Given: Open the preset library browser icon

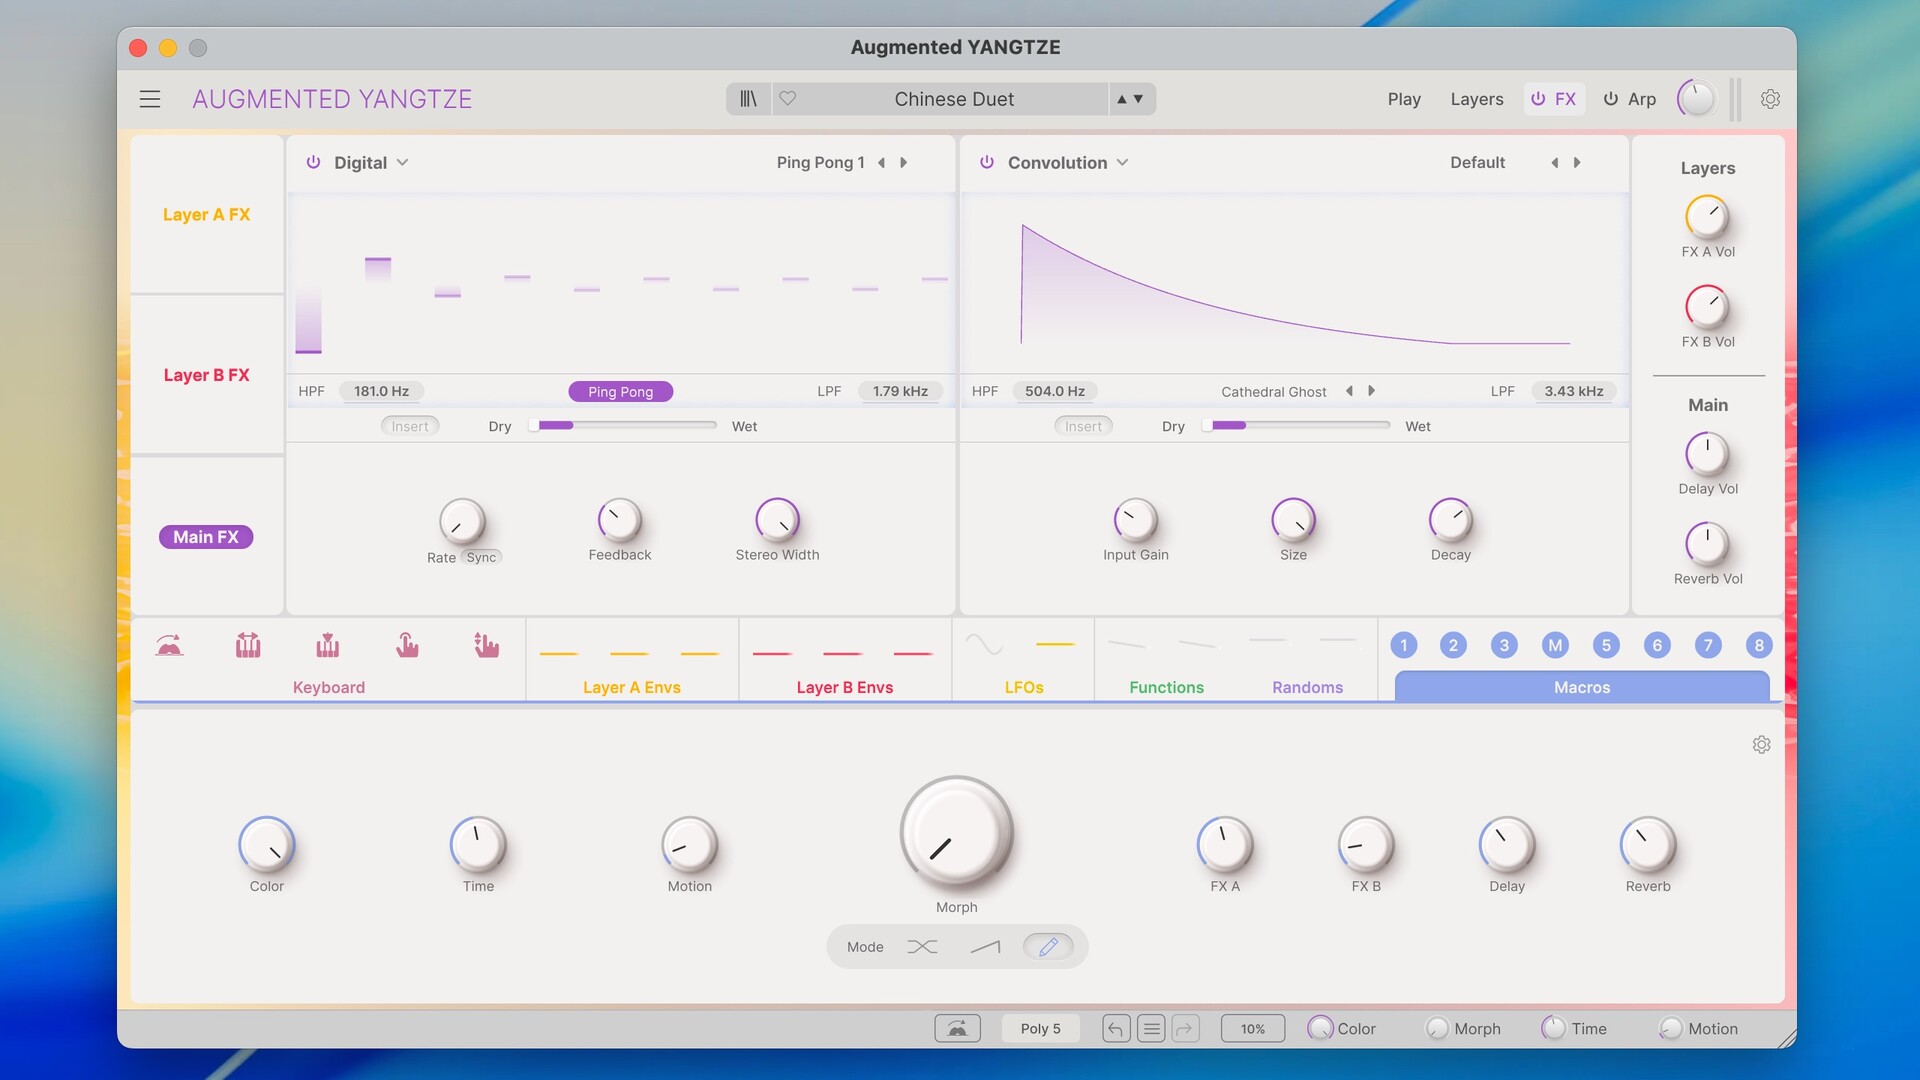Looking at the screenshot, I should 748,99.
